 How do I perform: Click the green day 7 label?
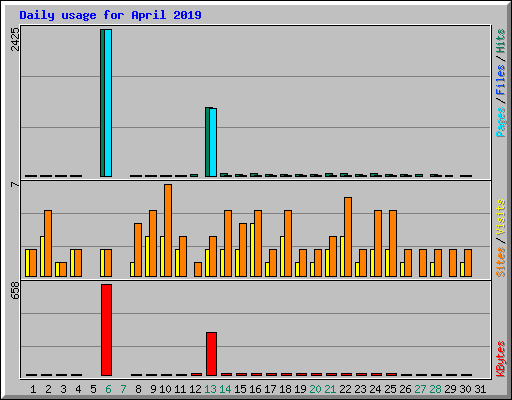123,389
